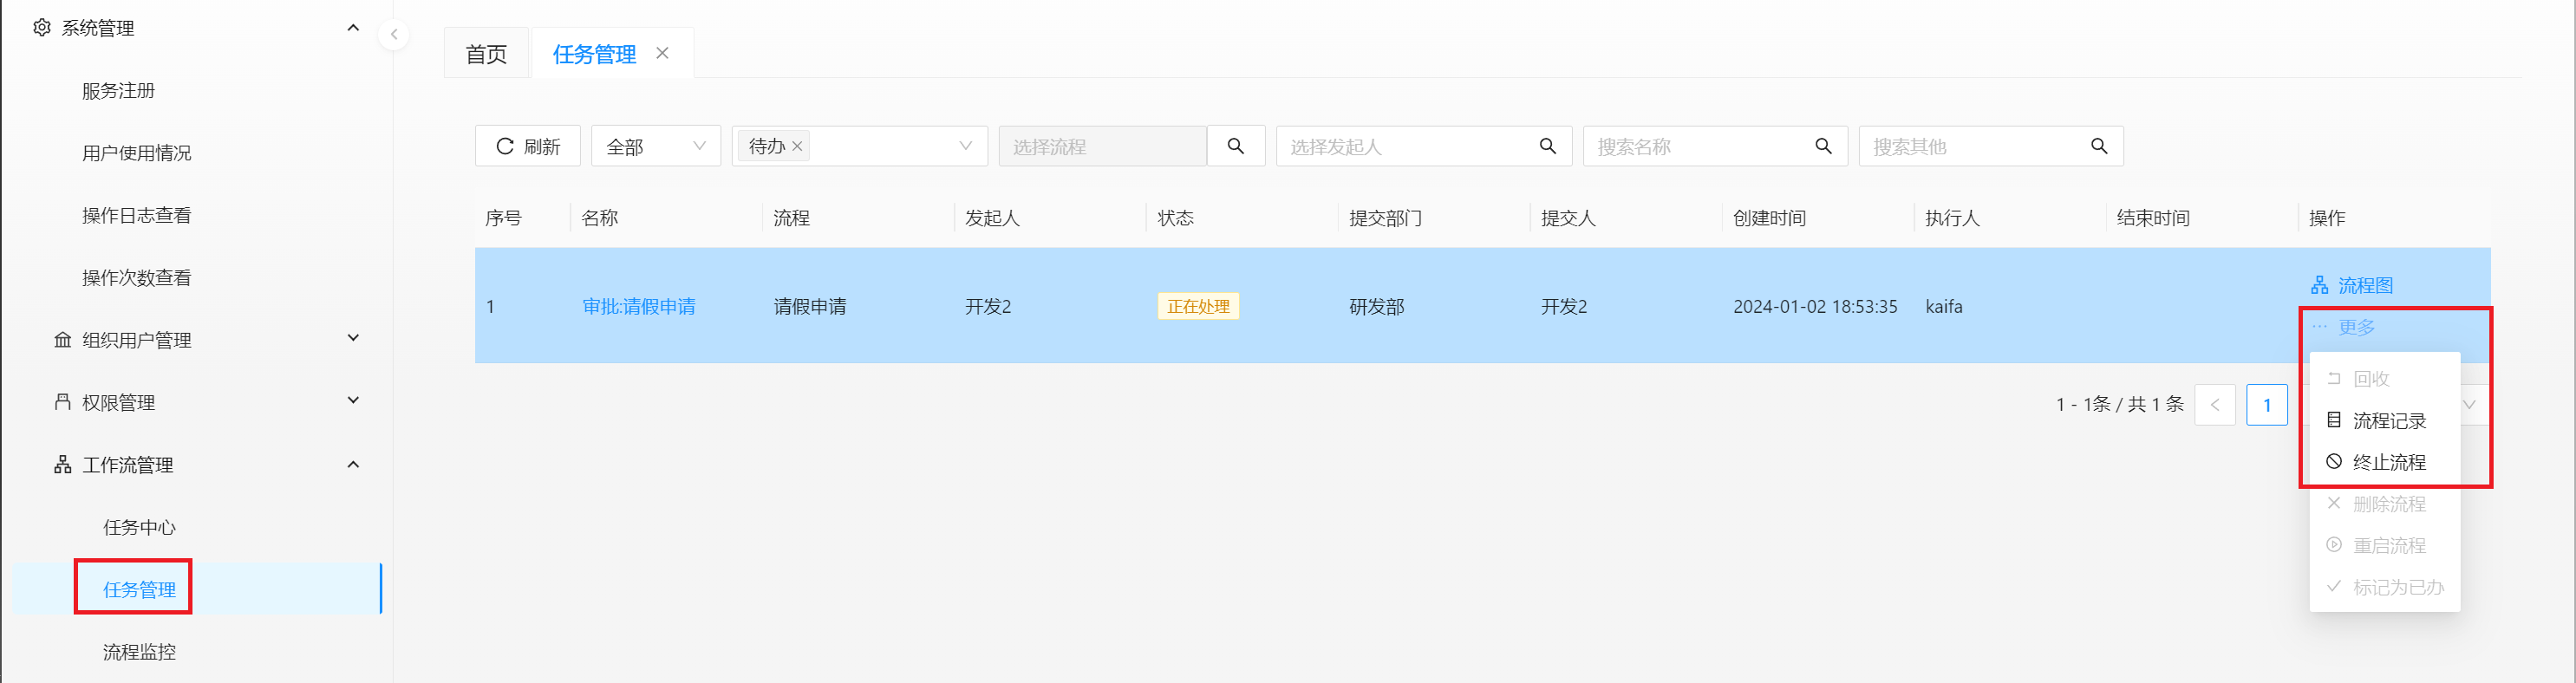Viewport: 2576px width, 683px height.
Task: Expand the 组织用户管理 menu section
Action: [353, 339]
